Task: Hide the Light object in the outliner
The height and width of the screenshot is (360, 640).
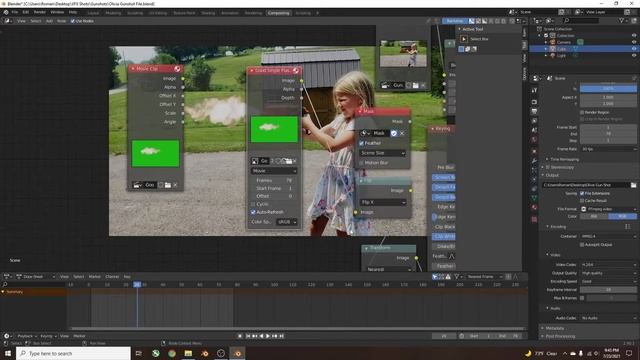Action: pyautogui.click(x=634, y=55)
